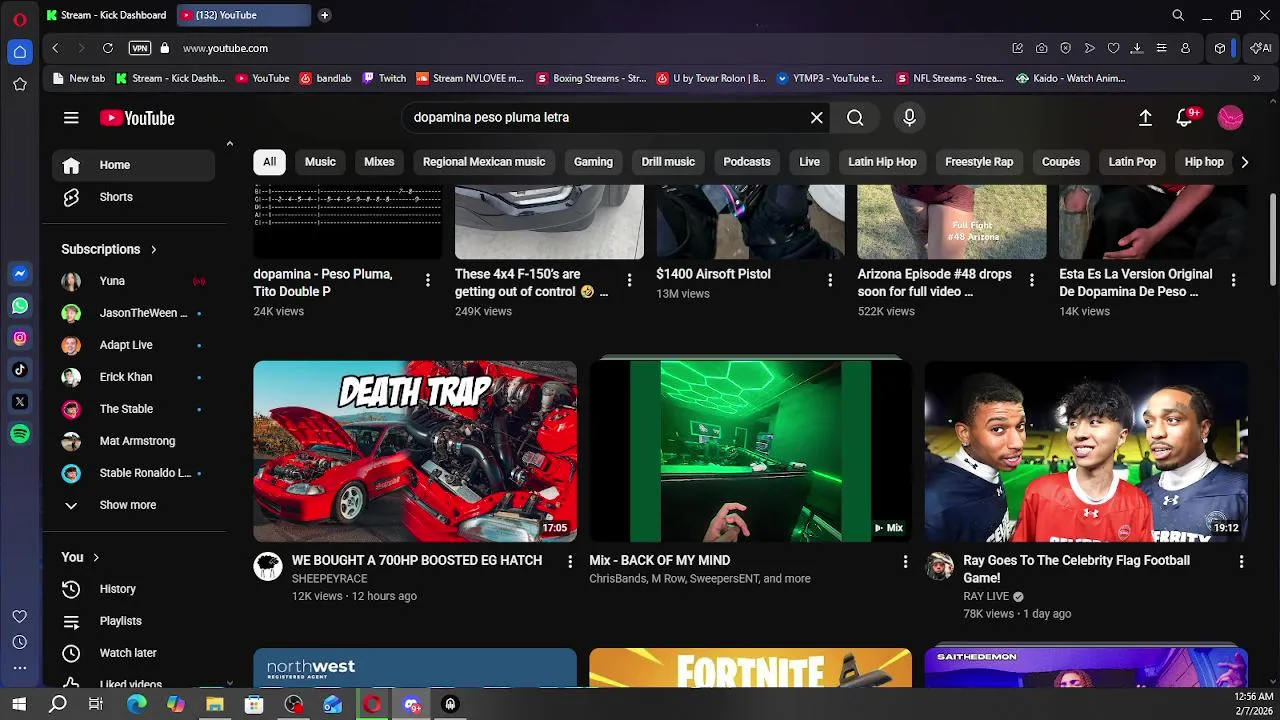The image size is (1280, 720).
Task: Open the YouTube hamburger guide menu
Action: tap(71, 118)
